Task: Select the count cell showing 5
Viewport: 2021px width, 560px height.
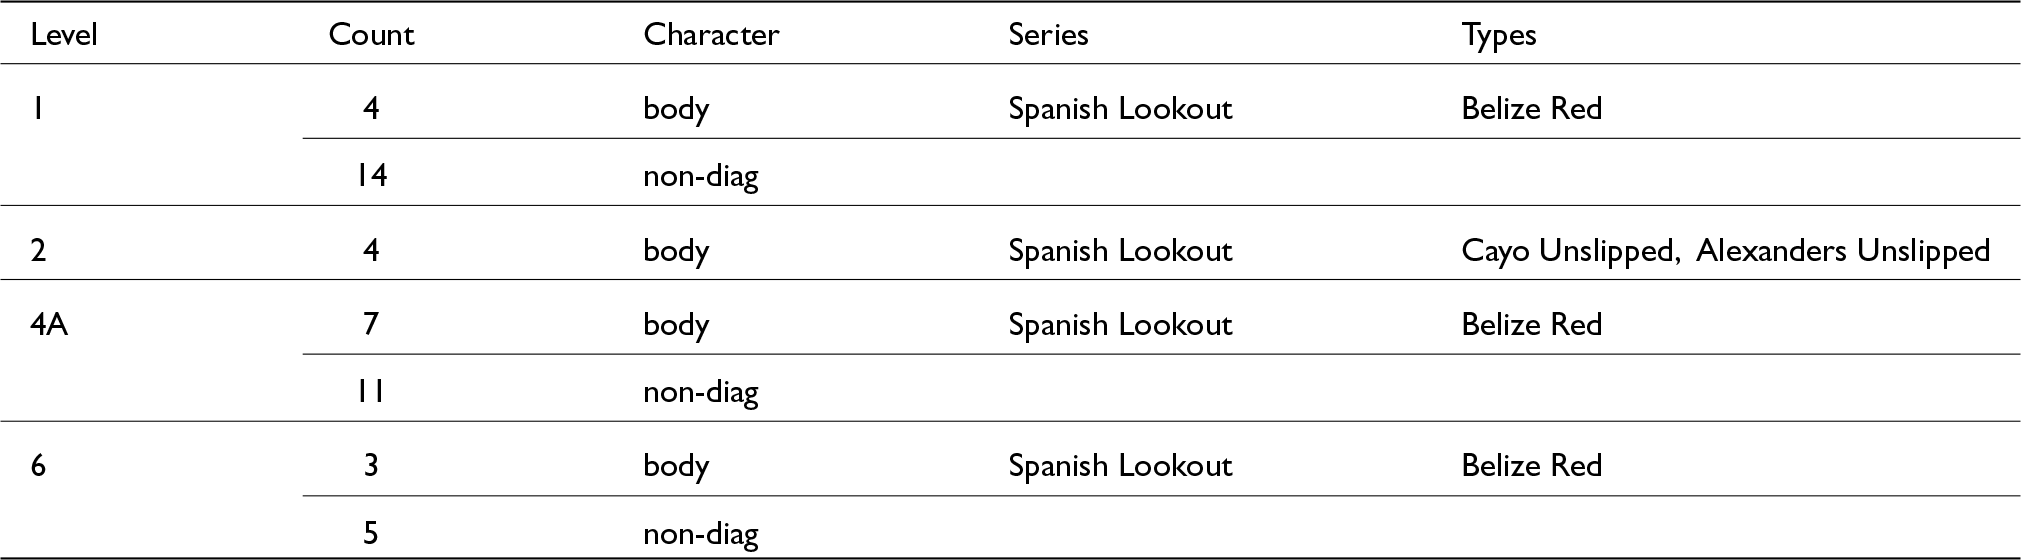Action: [371, 533]
